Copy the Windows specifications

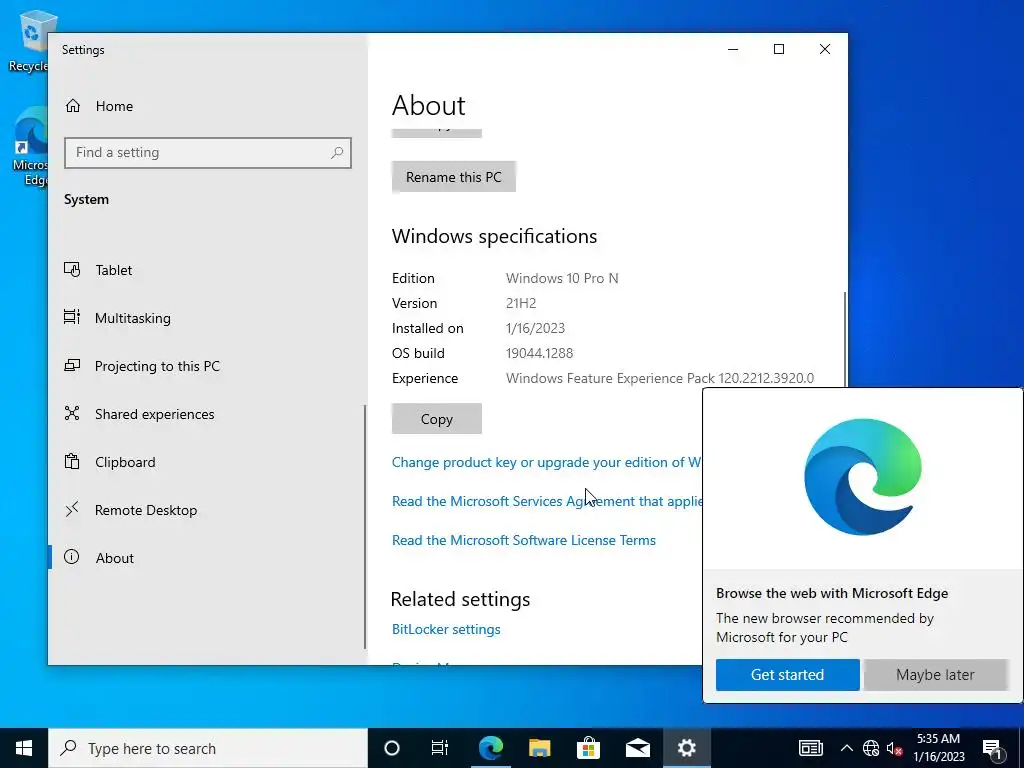coord(437,419)
